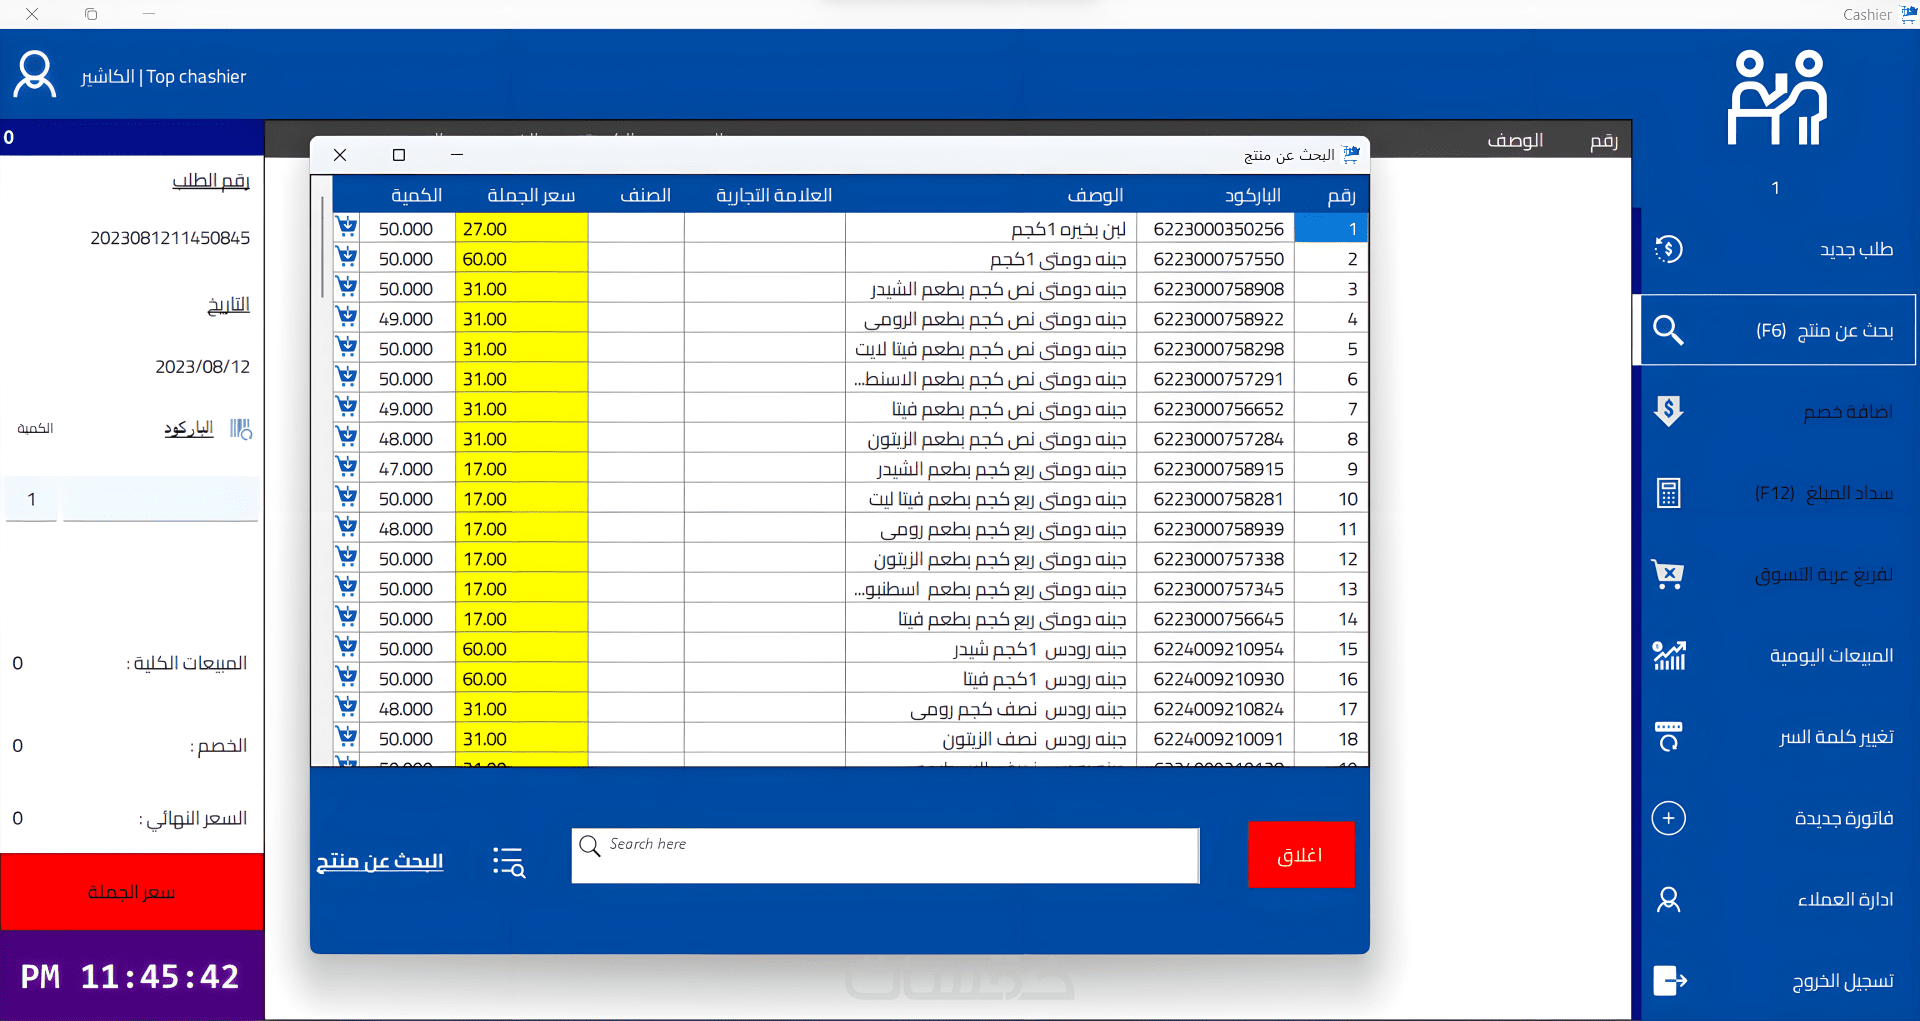Viewport: 1920px width, 1021px height.
Task: Open pay amount (F12) option
Action: 1776,493
